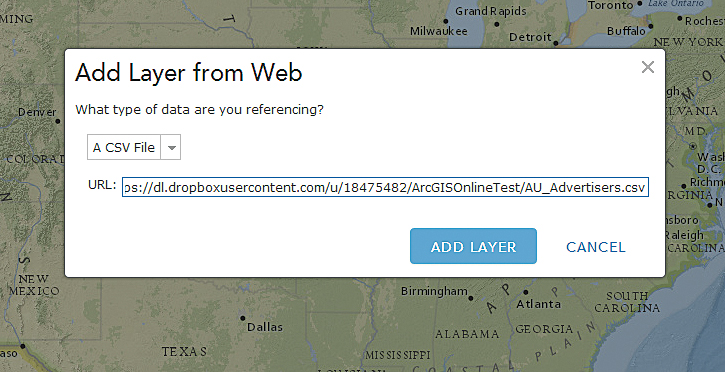Click the Denver city dot on map
The width and height of the screenshot is (725, 372).
pos(58,122)
